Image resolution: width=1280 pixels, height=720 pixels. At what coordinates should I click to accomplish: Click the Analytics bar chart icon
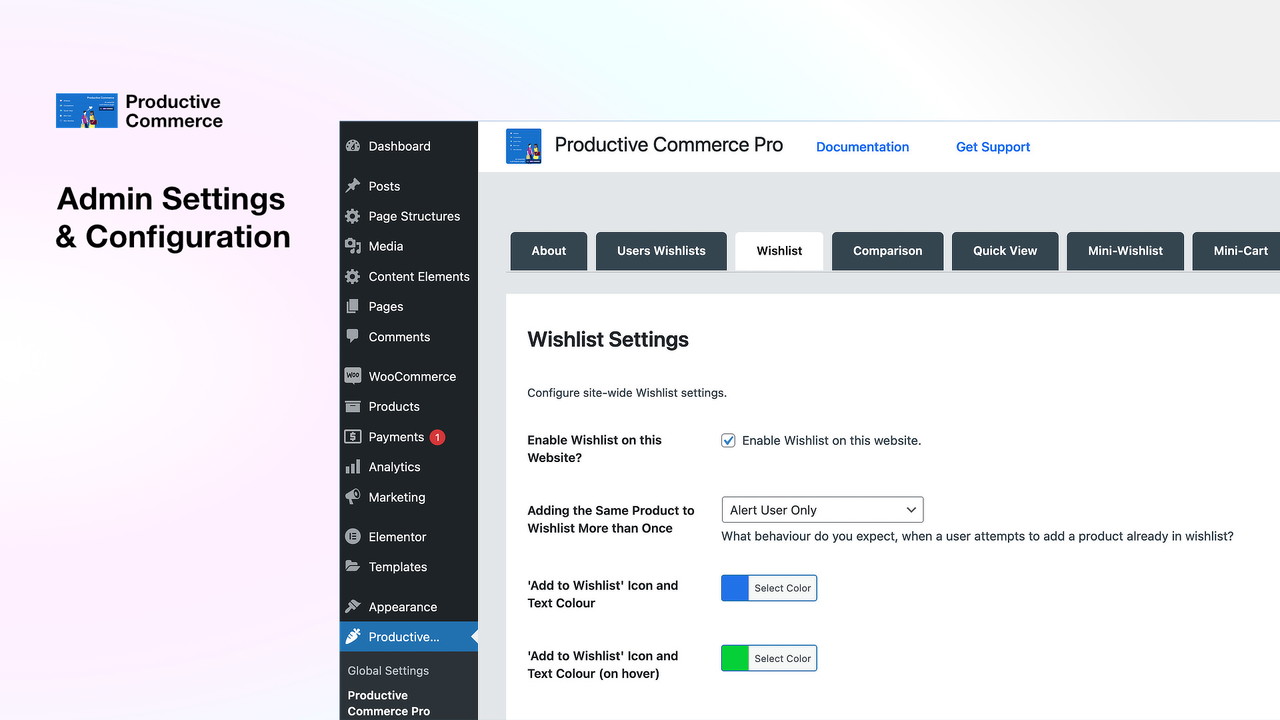352,467
